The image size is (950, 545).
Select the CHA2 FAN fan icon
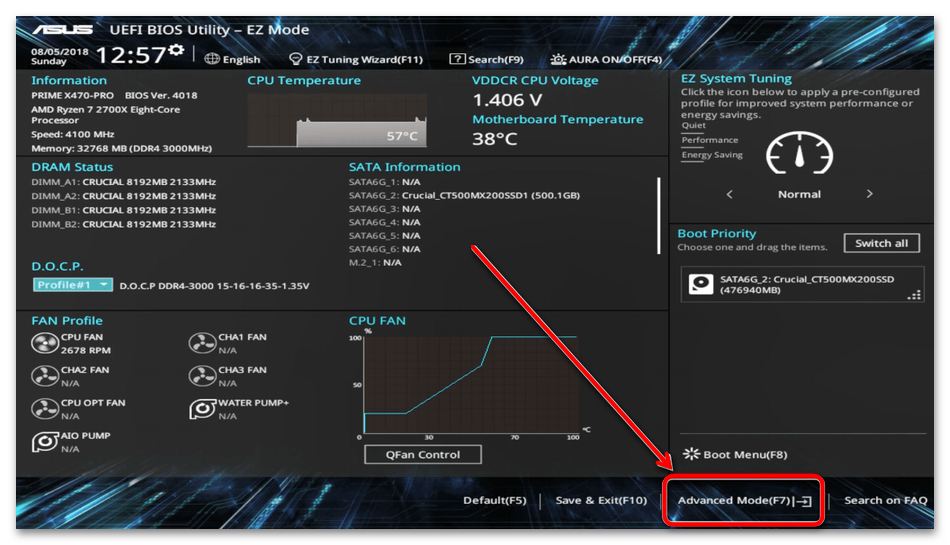(45, 376)
